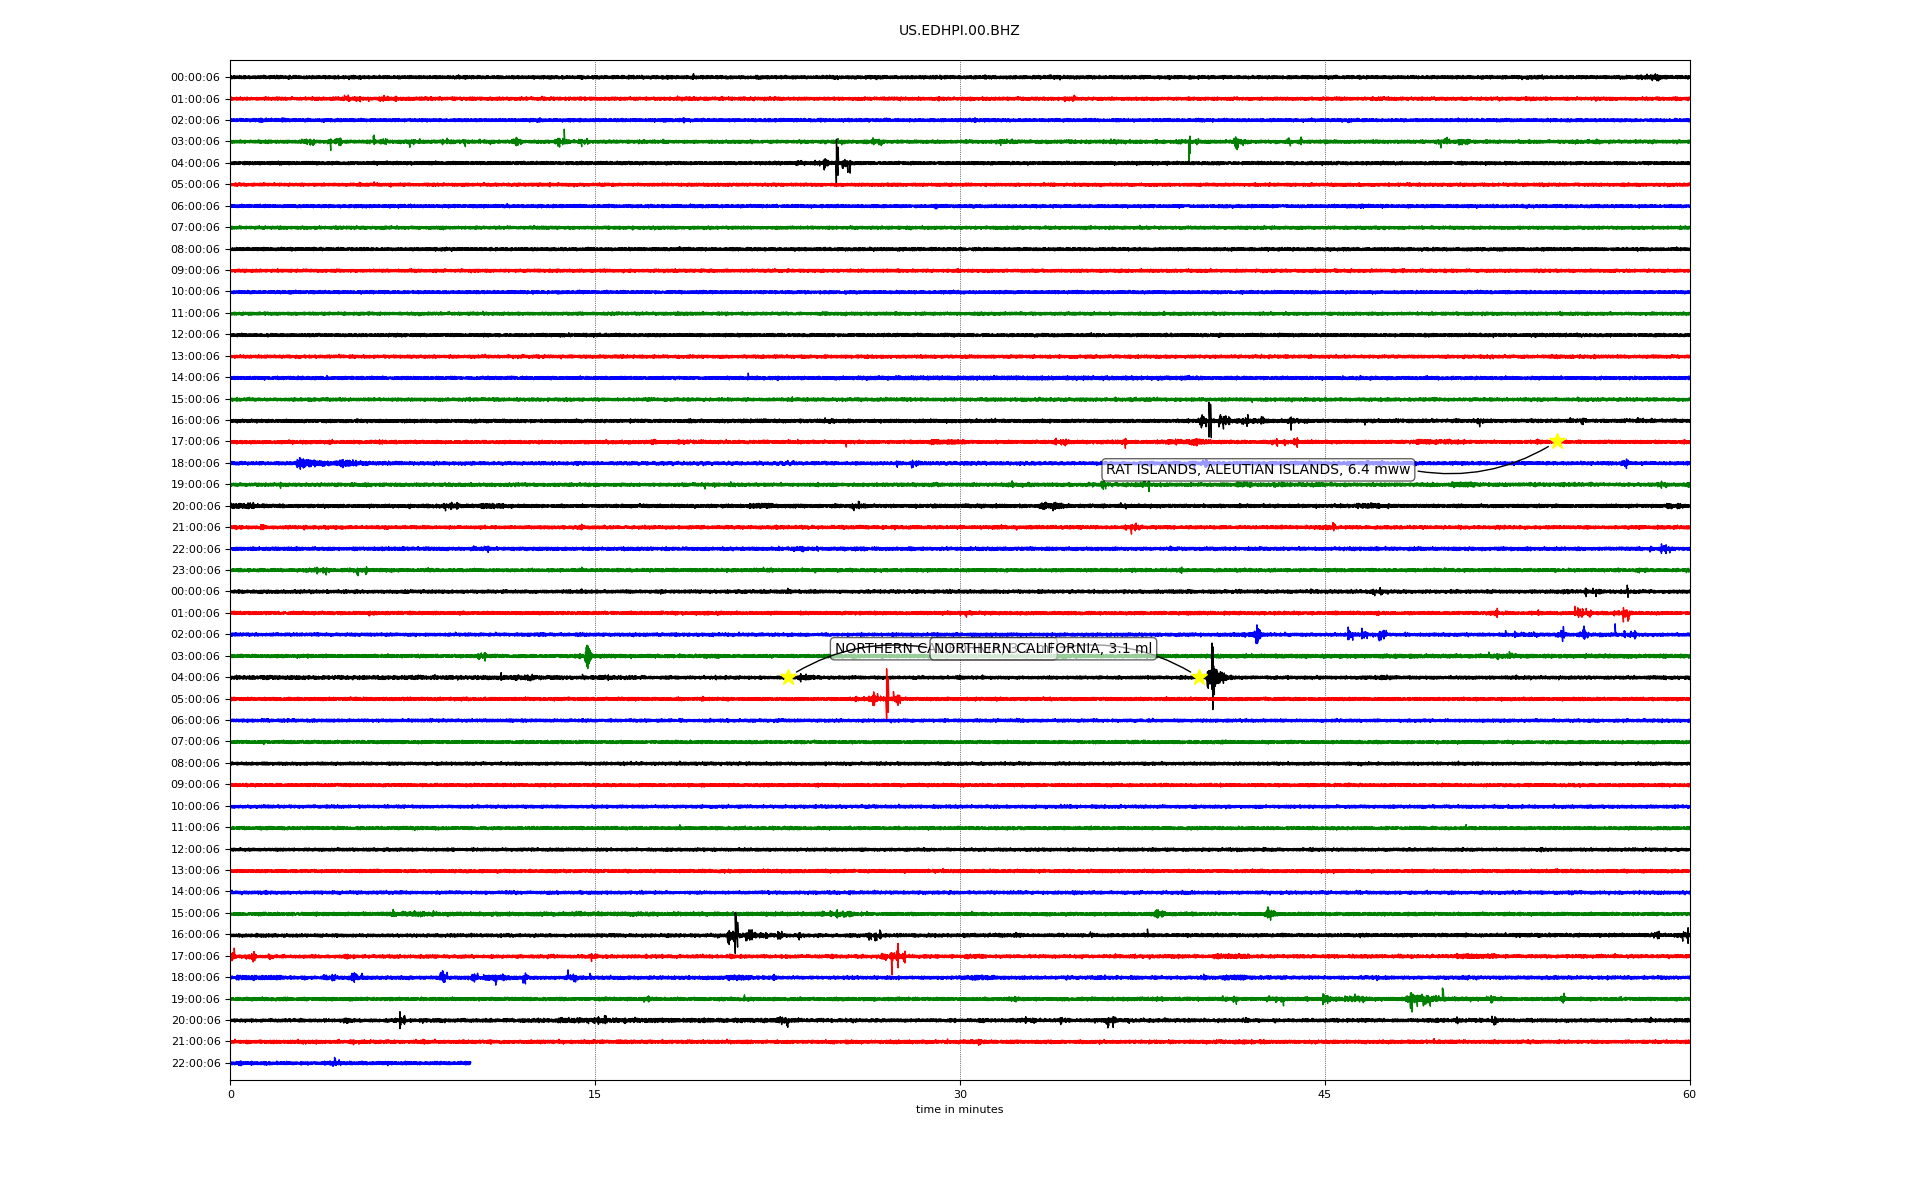Select the Rat Islands, Aleutian Islands 6.4 mww label
This screenshot has width=1920, height=1200.
1257,469
